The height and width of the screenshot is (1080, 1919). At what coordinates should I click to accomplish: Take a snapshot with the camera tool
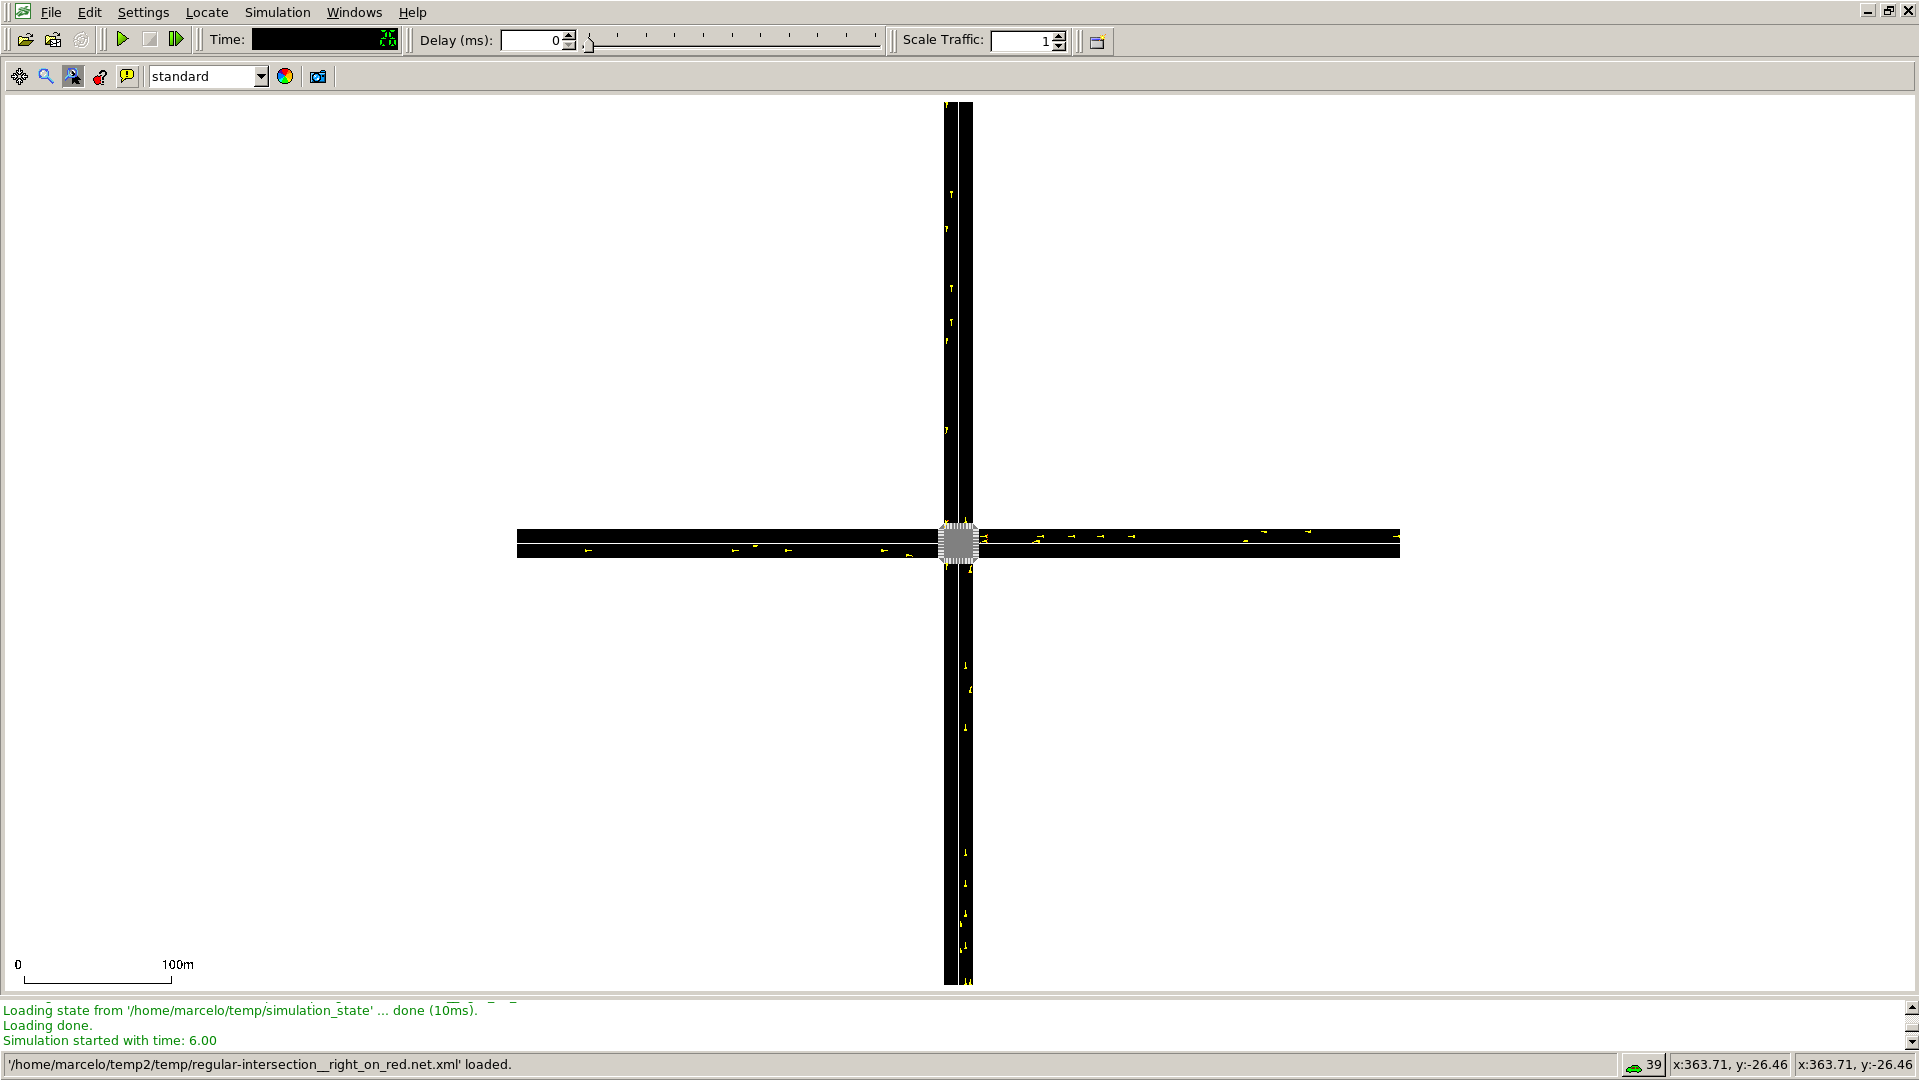(x=317, y=76)
